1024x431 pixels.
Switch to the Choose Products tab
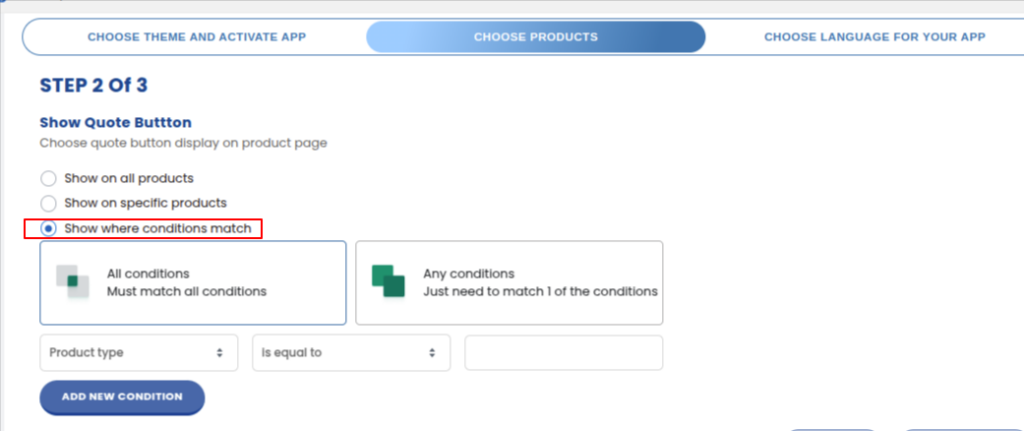[x=535, y=37]
